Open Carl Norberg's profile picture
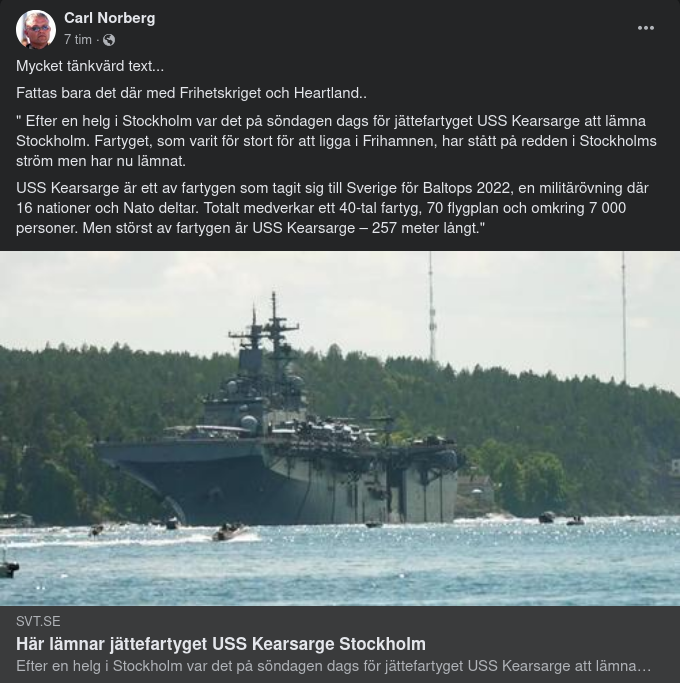The height and width of the screenshot is (683, 680). click(x=36, y=29)
